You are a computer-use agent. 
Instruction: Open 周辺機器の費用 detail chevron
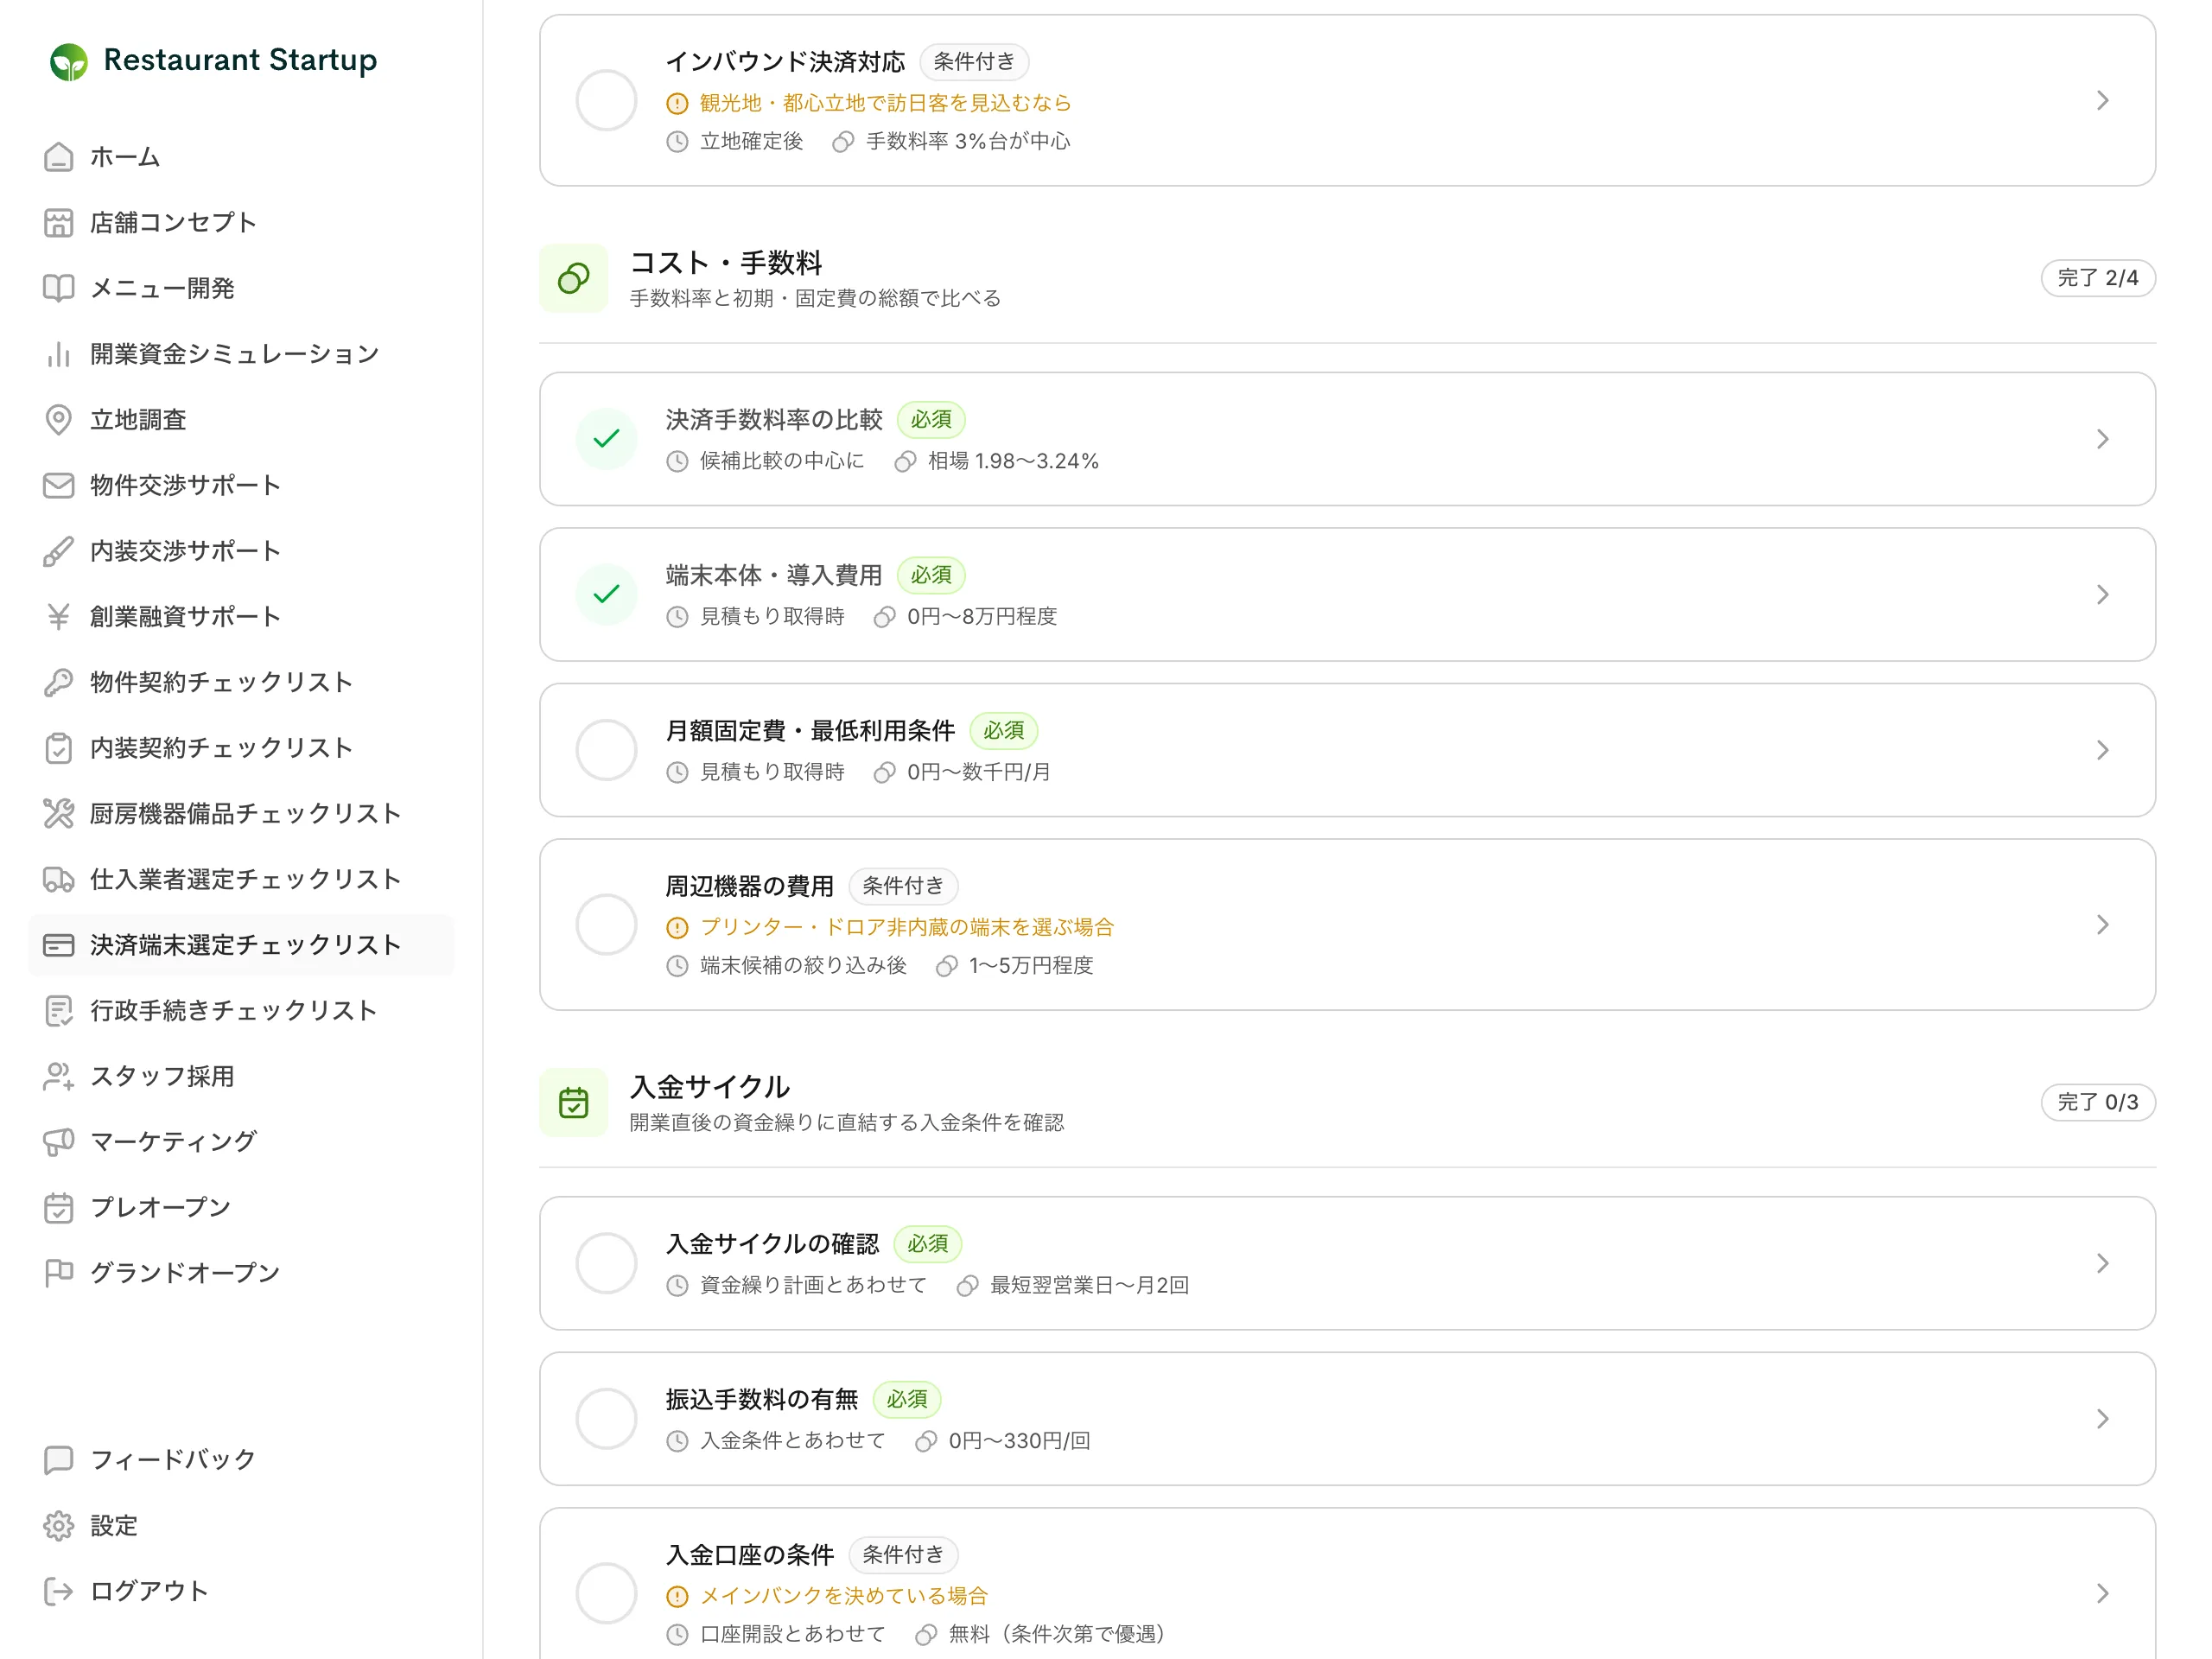click(x=2102, y=924)
